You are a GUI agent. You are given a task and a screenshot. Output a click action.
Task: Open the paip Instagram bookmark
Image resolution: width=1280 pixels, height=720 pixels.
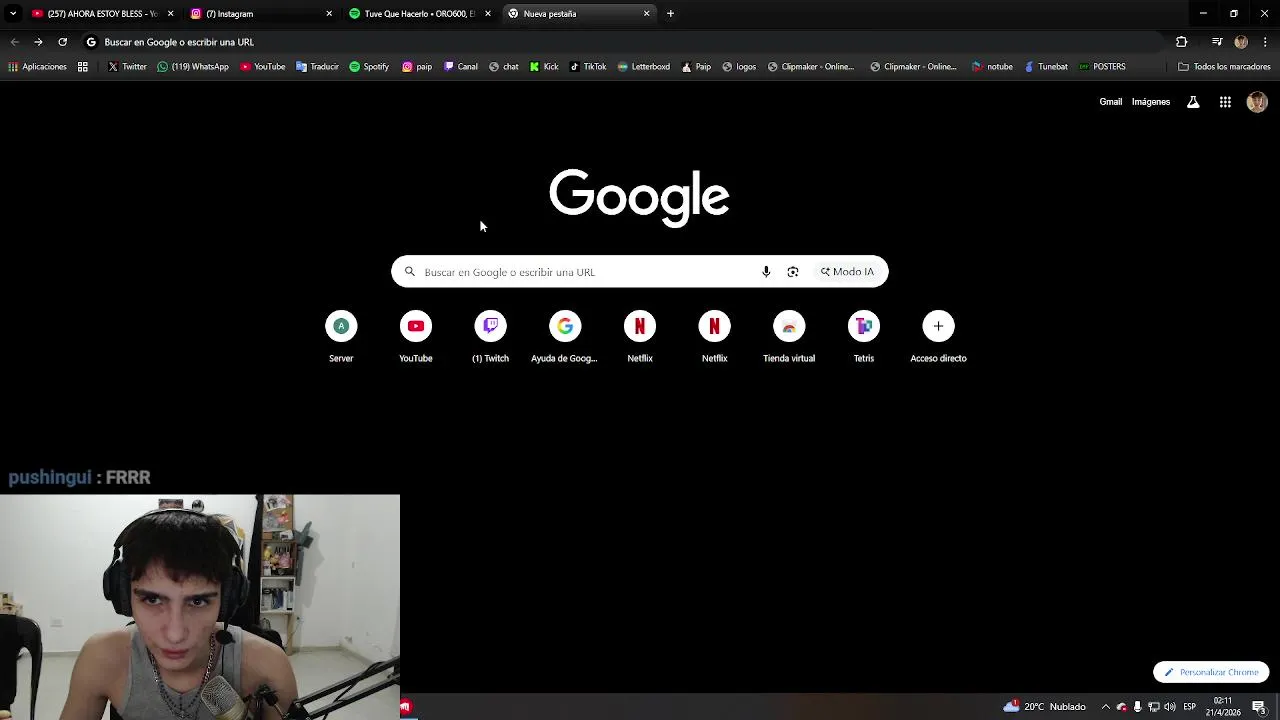tap(417, 67)
